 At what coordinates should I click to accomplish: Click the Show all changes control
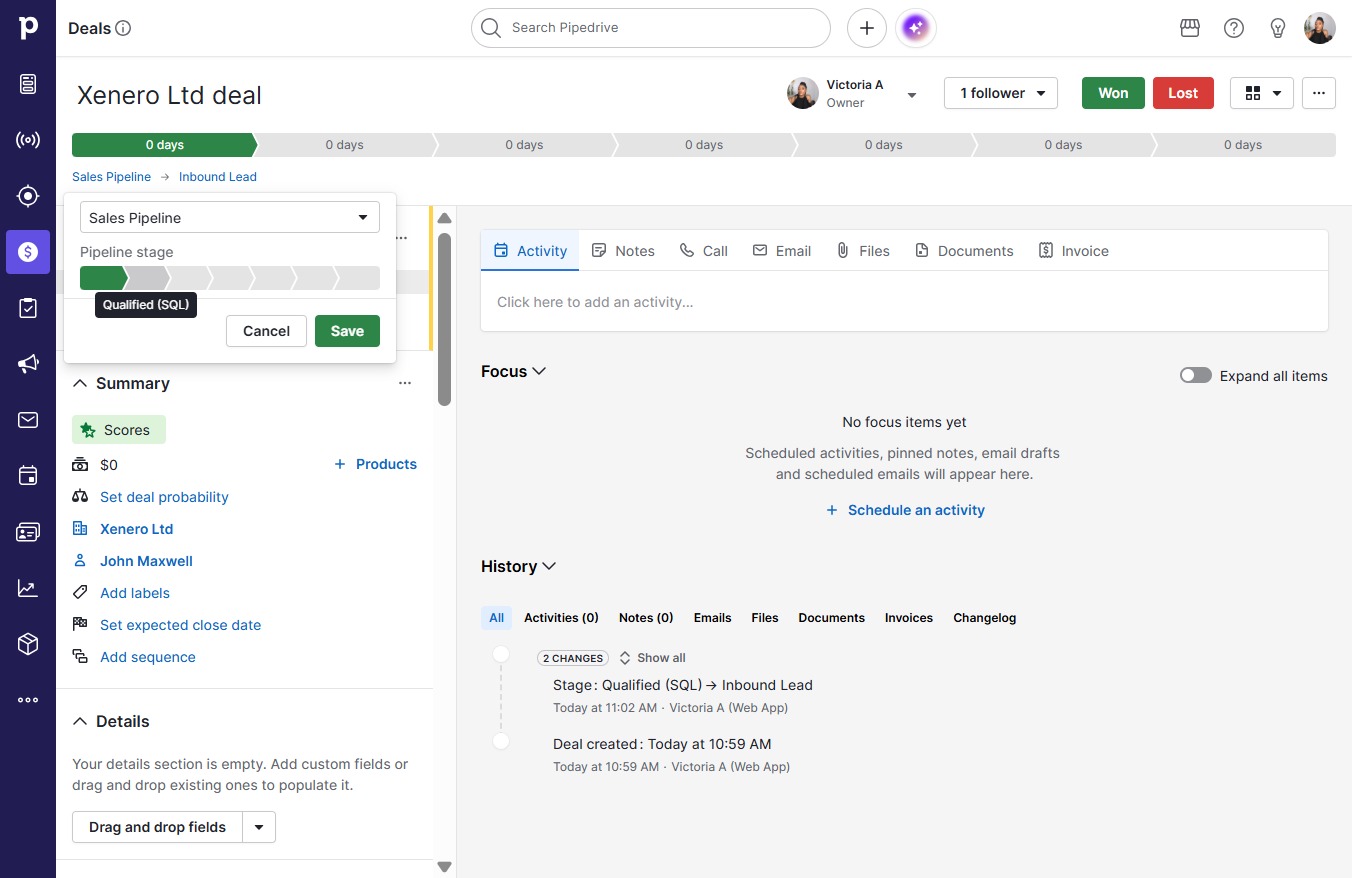(652, 658)
